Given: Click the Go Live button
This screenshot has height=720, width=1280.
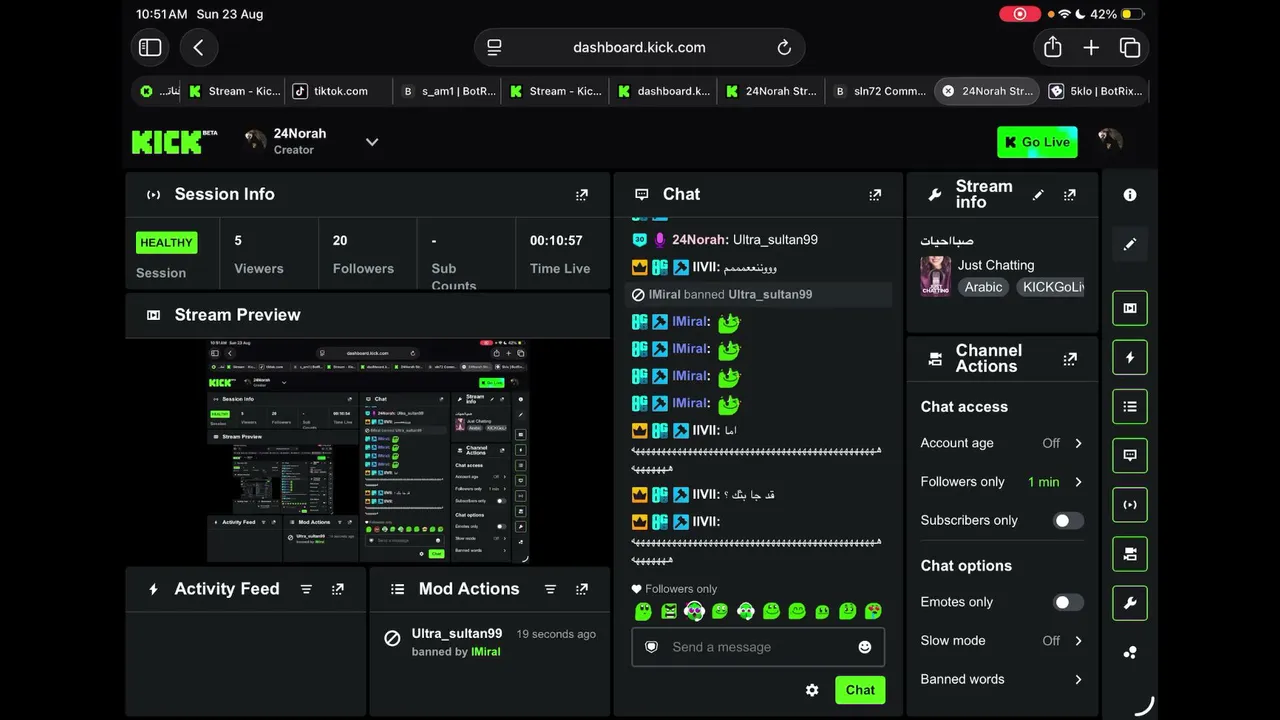Looking at the screenshot, I should coord(1037,142).
